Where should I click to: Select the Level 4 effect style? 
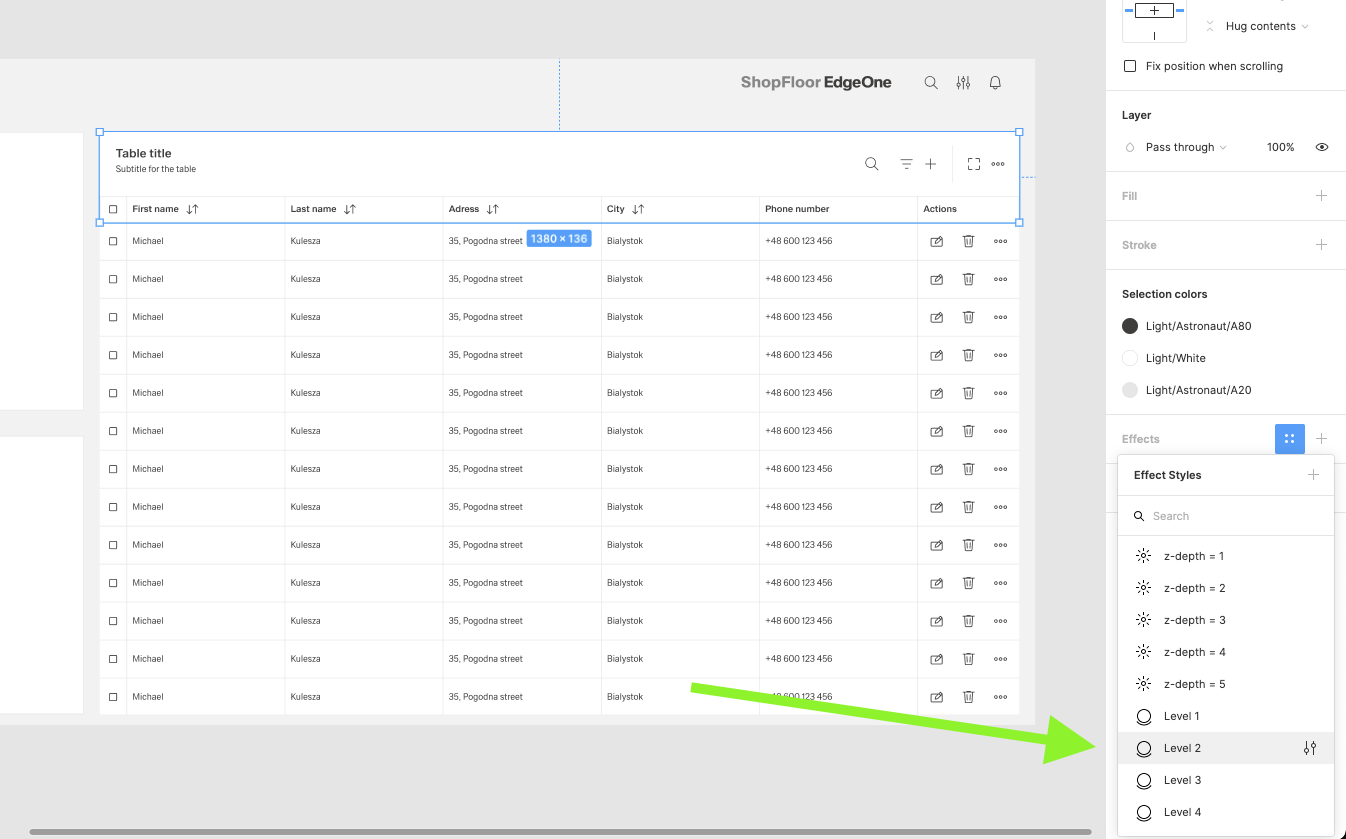click(x=1182, y=812)
